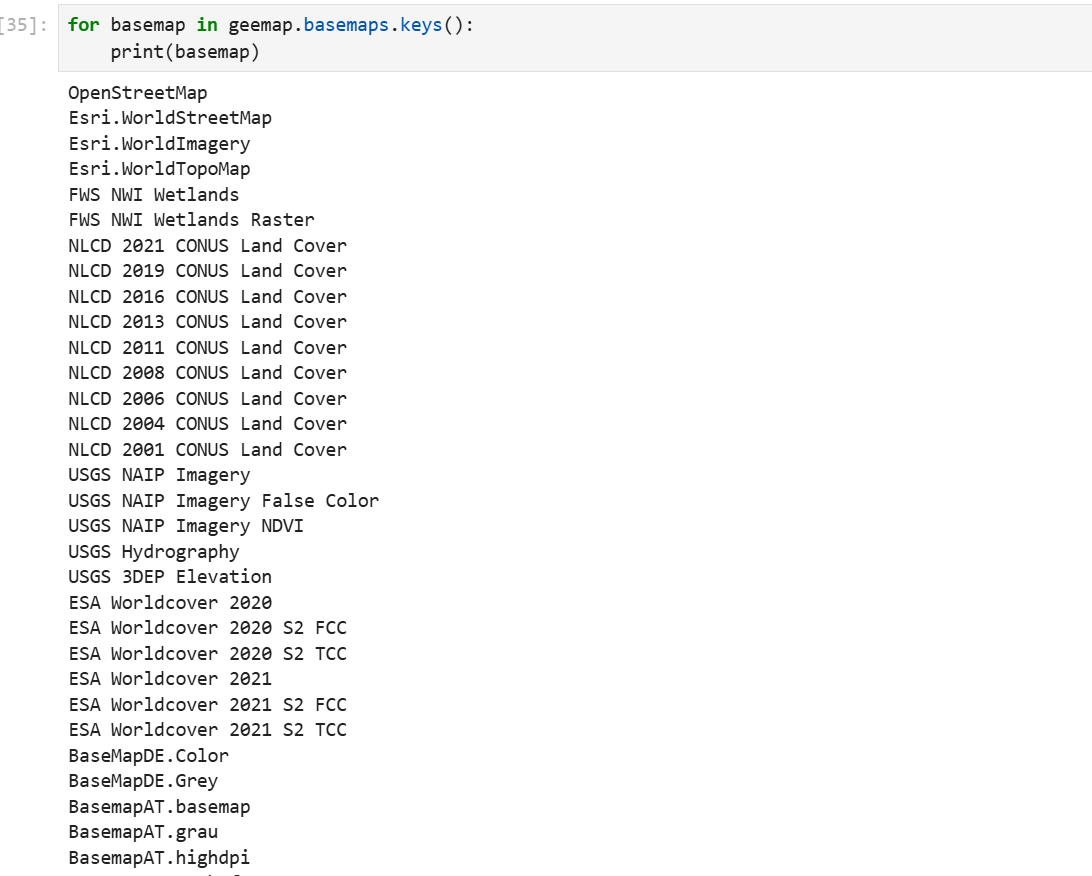Click the cell execution prompt [35]
The width and height of the screenshot is (1092, 876).
pyautogui.click(x=24, y=25)
